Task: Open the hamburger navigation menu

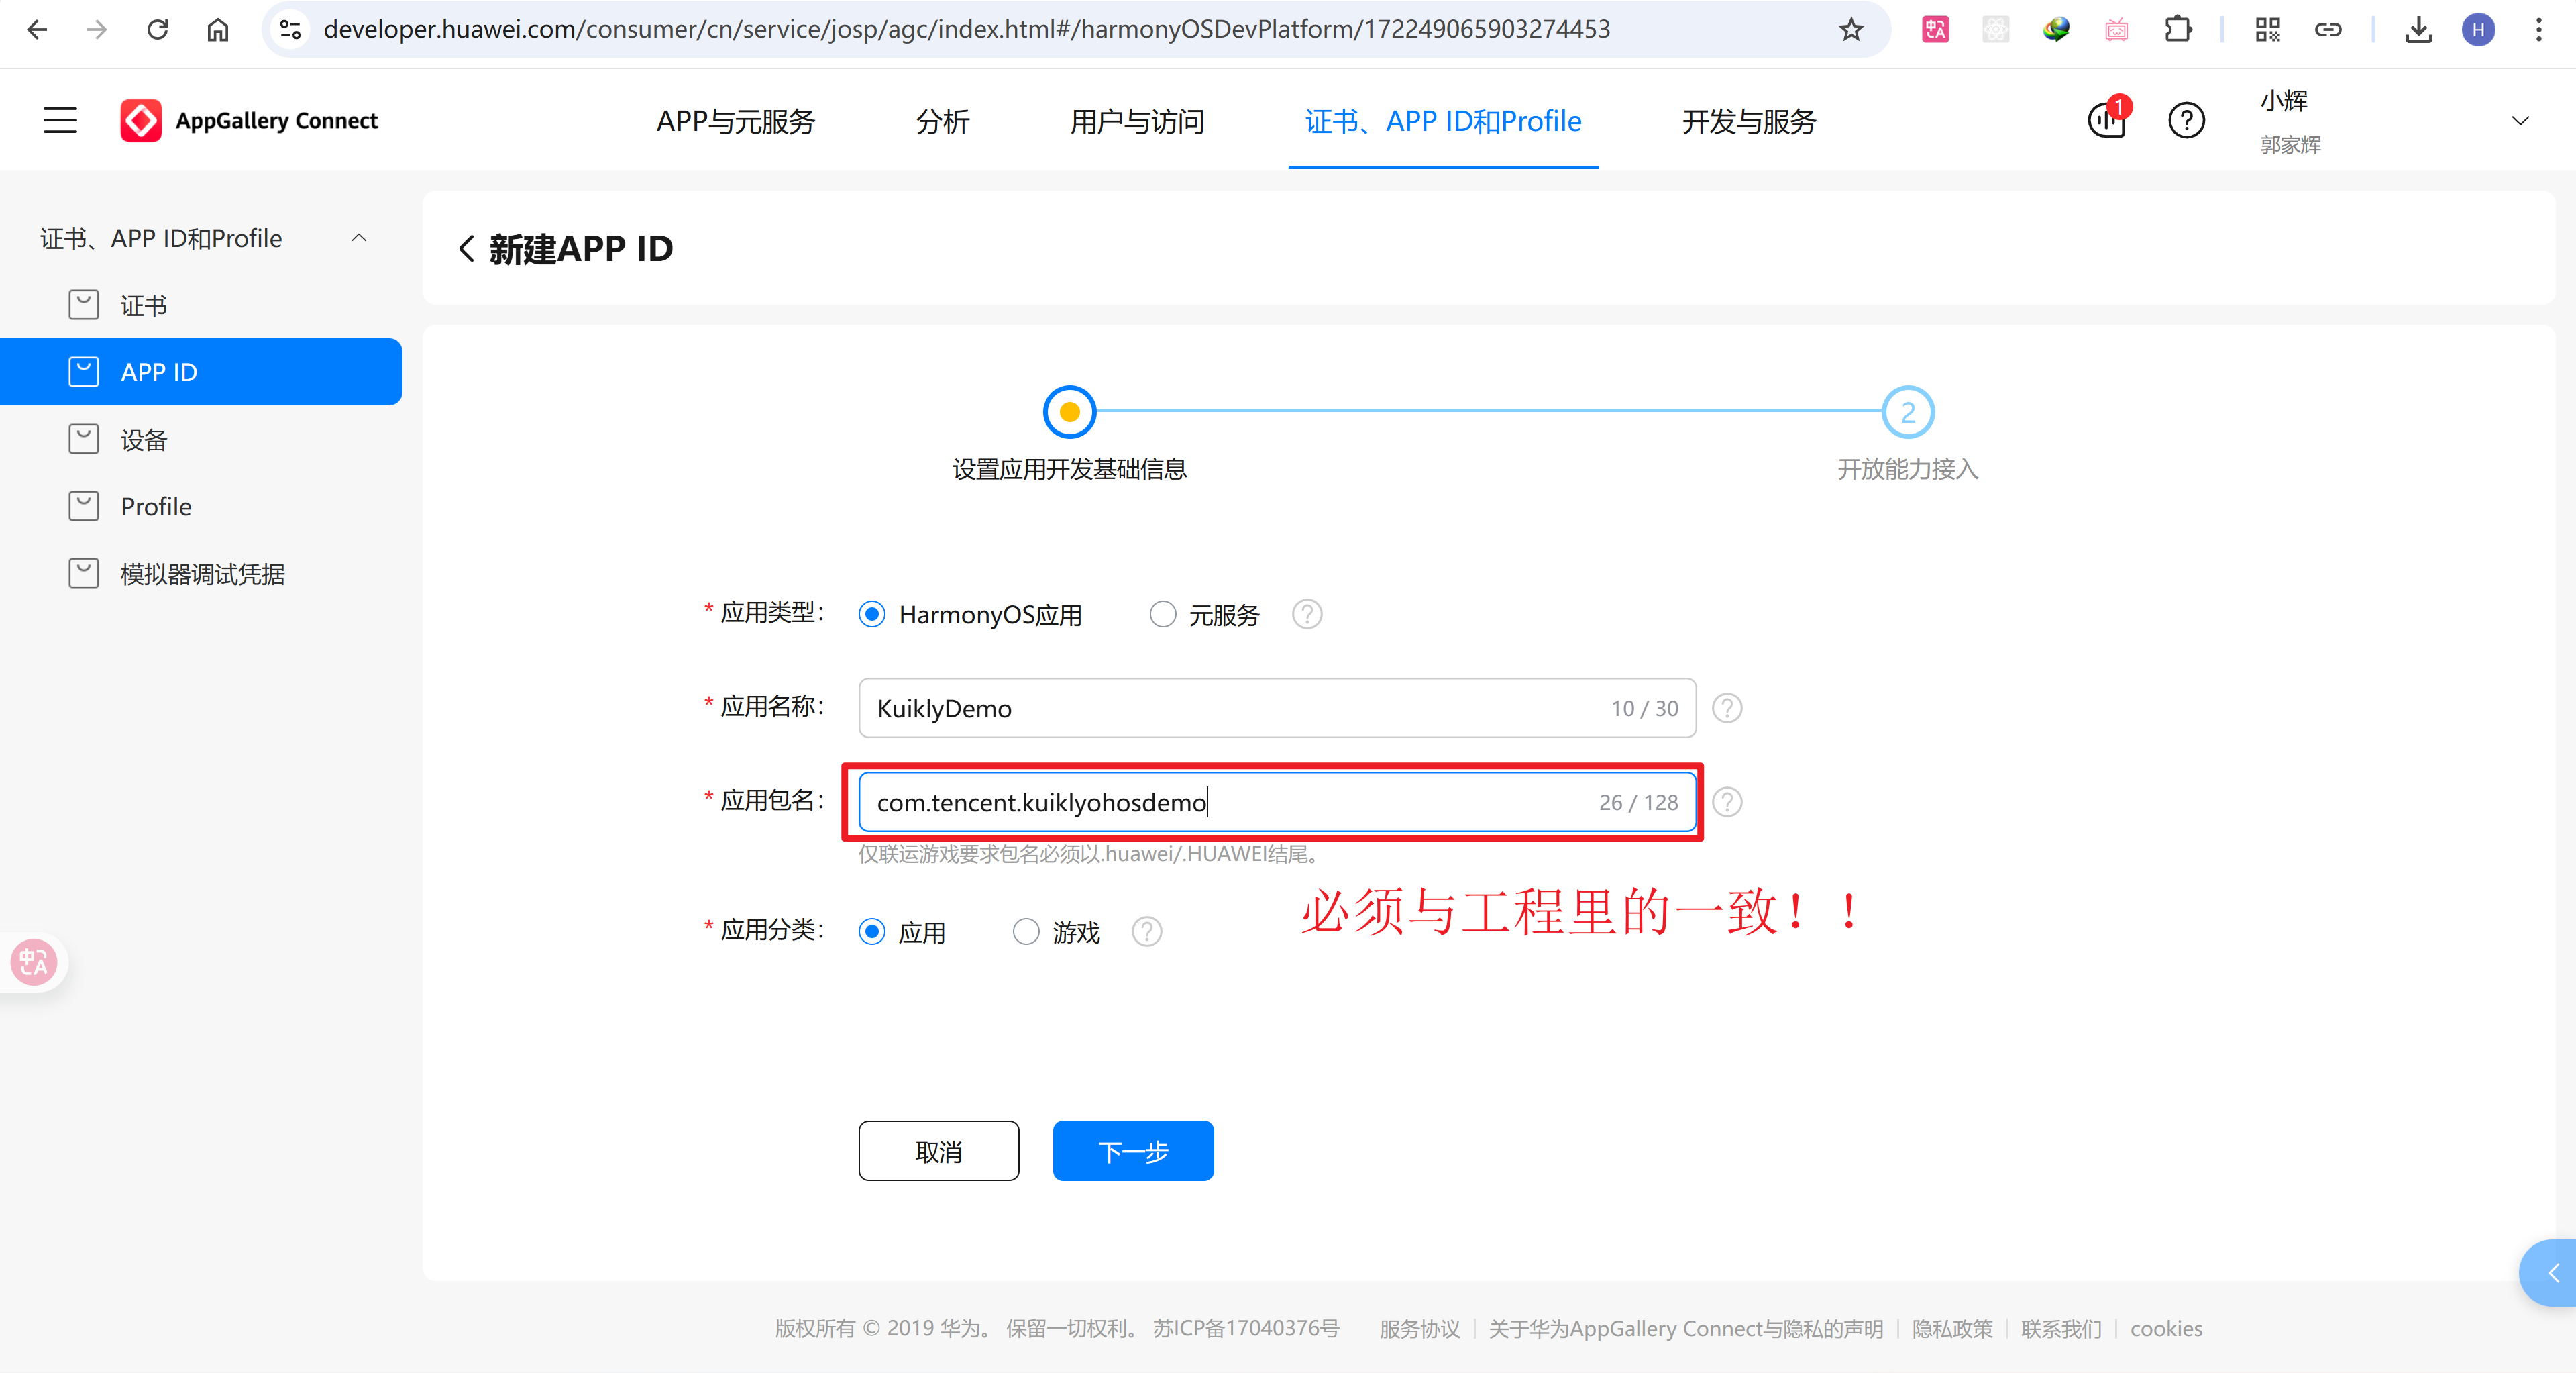Action: pos(59,120)
